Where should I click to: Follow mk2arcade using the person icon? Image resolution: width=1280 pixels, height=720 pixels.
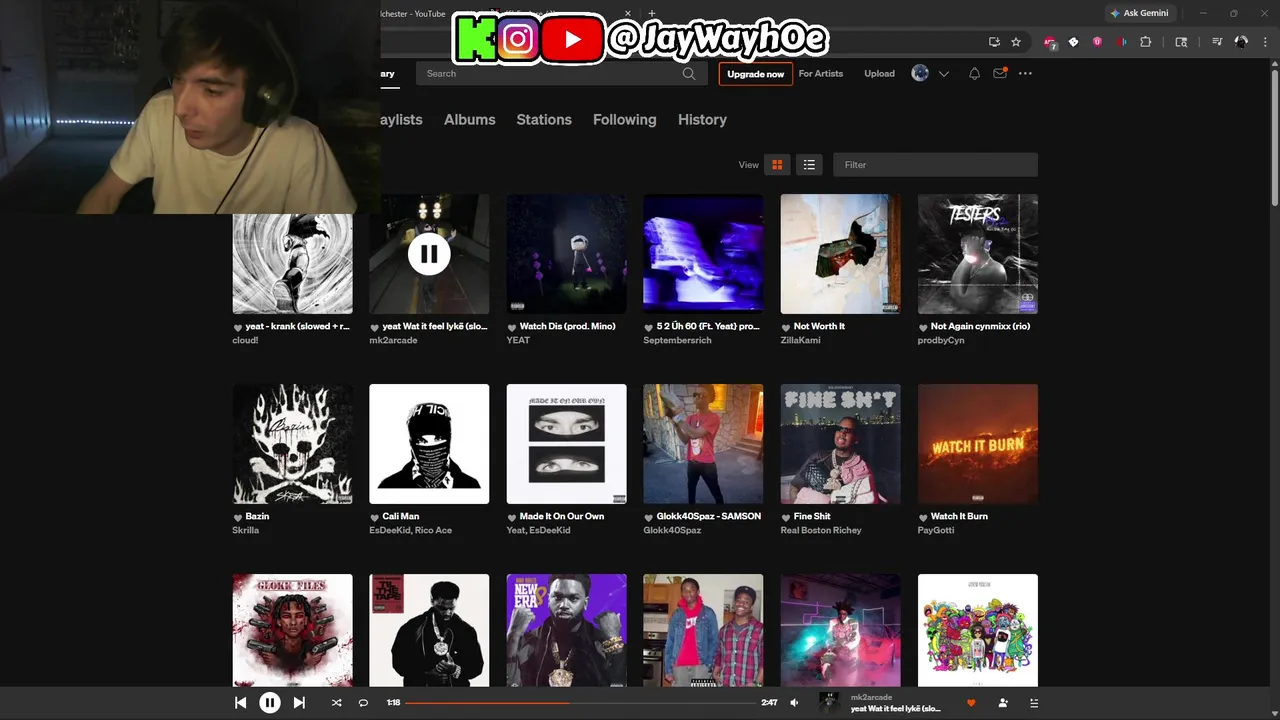pyautogui.click(x=1003, y=703)
